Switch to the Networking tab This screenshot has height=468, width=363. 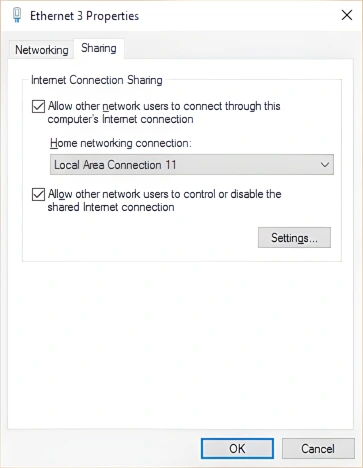42,50
